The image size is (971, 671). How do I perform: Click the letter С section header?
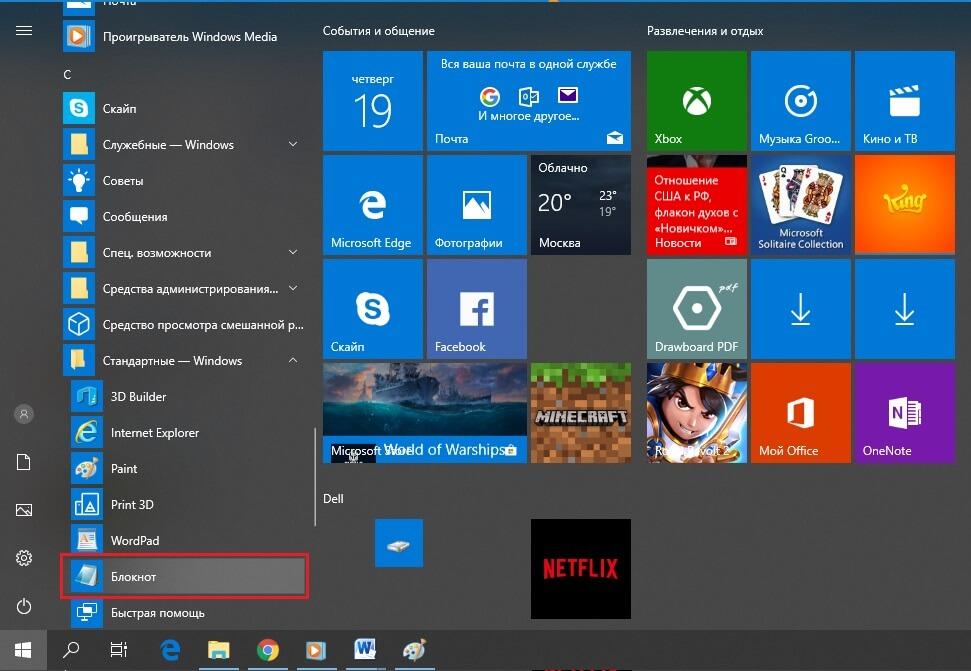click(67, 75)
